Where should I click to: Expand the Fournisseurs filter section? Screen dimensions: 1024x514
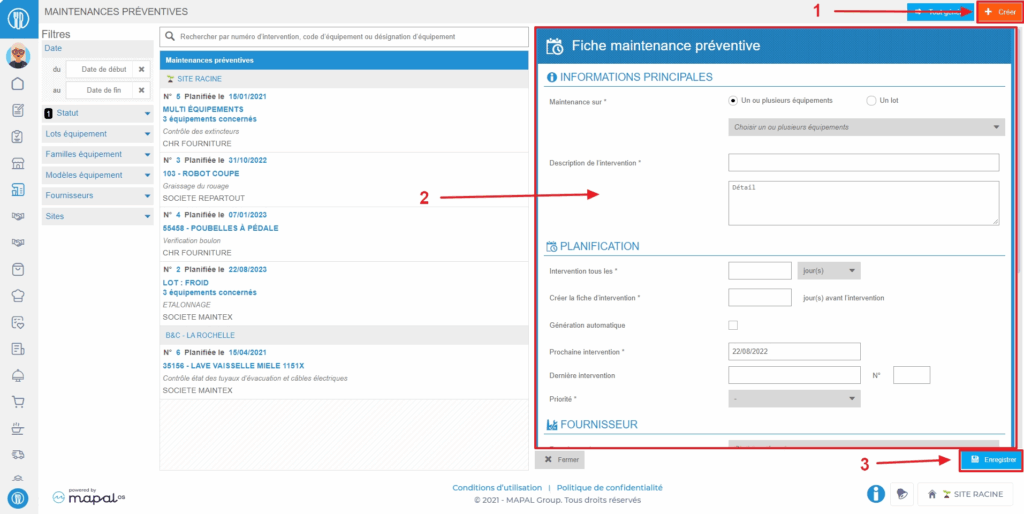coord(97,195)
